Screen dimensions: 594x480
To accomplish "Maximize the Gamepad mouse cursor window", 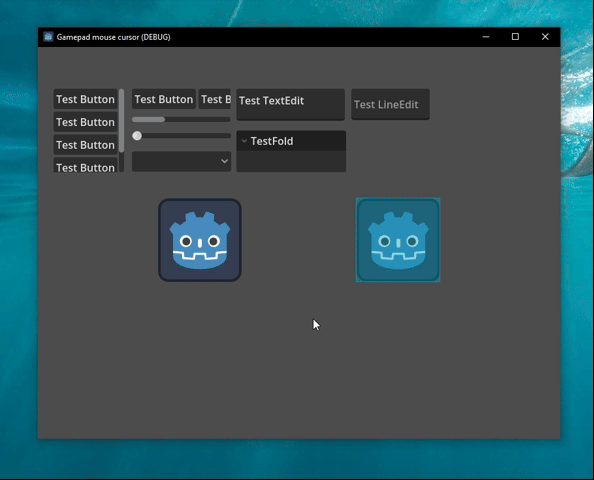I will tap(515, 37).
